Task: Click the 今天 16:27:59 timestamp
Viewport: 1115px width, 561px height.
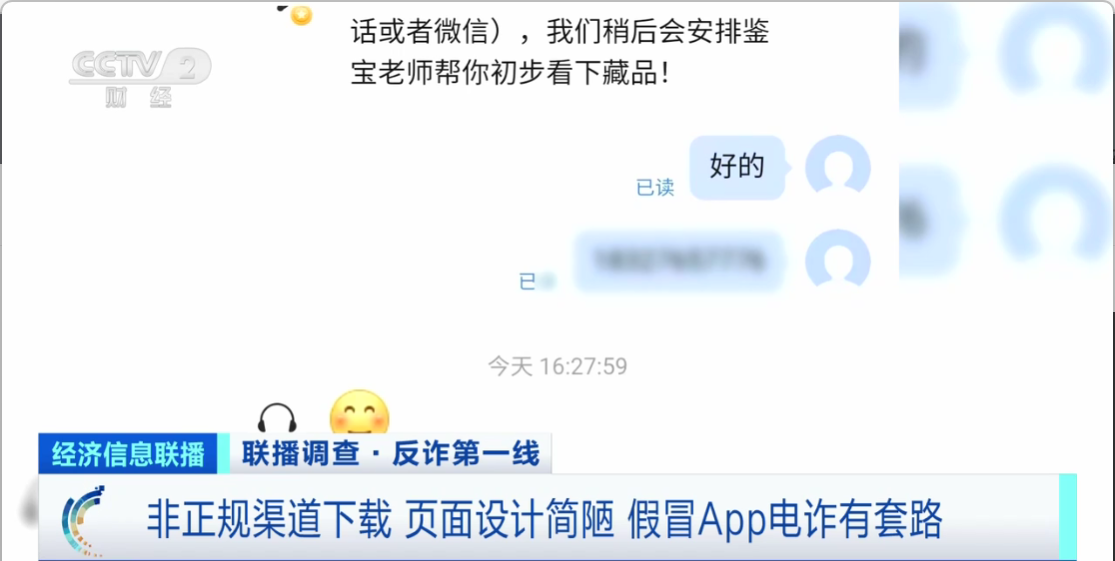Action: 558,366
